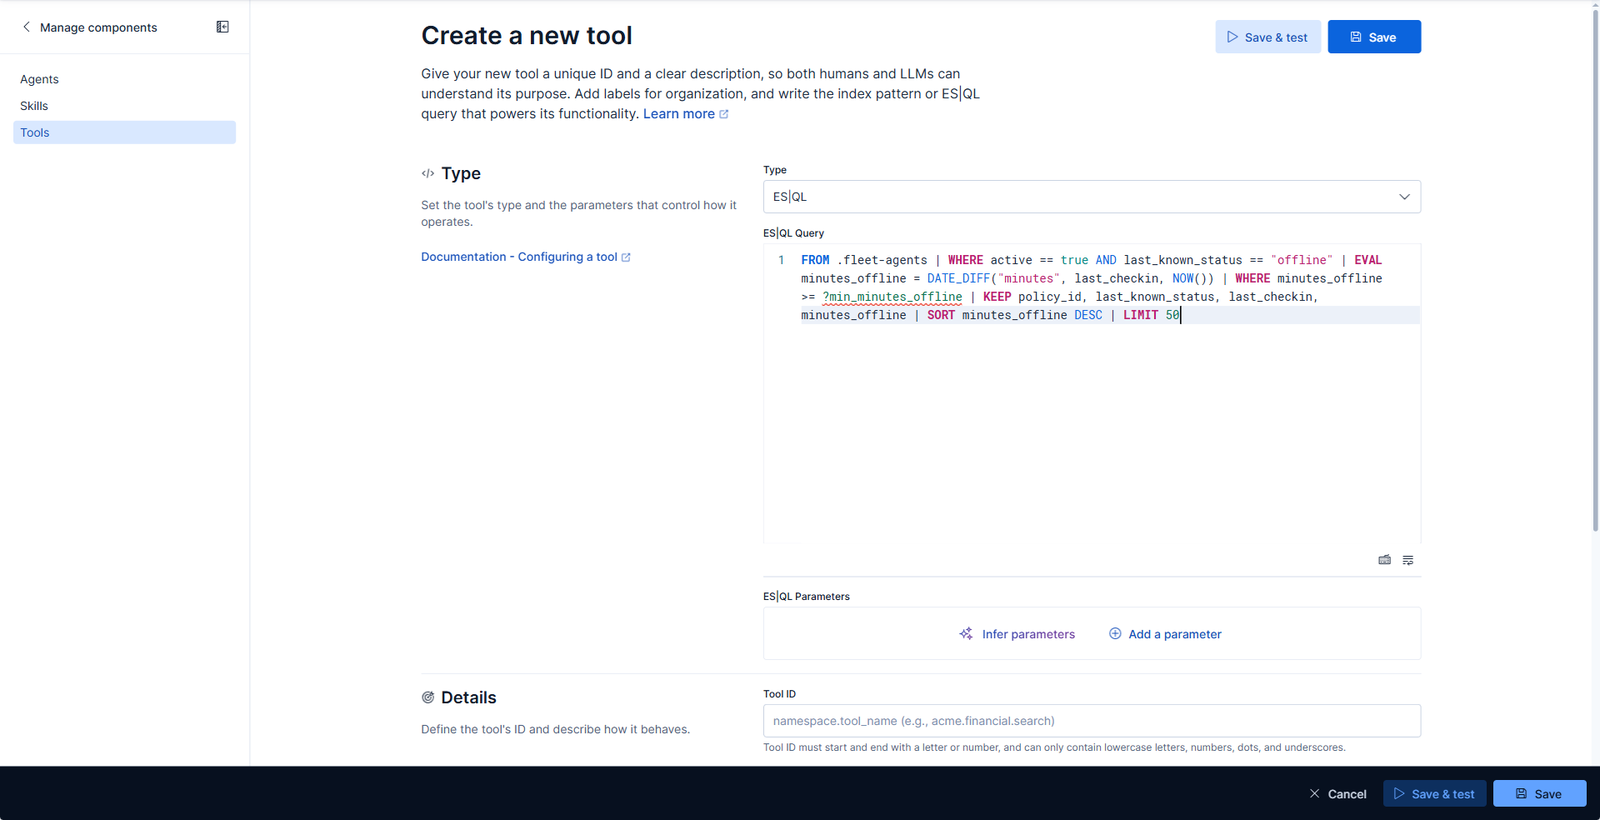
Task: Open keyboard shortcuts icon under query editor
Action: pos(1385,560)
